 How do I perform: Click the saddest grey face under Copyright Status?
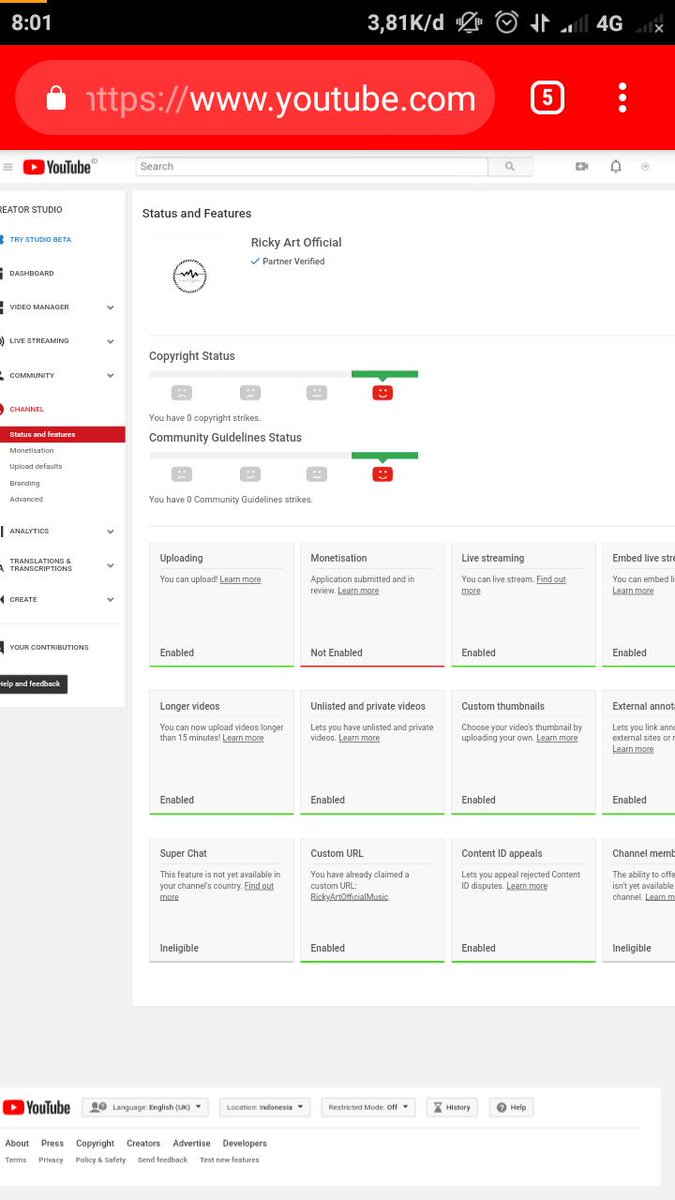point(182,393)
